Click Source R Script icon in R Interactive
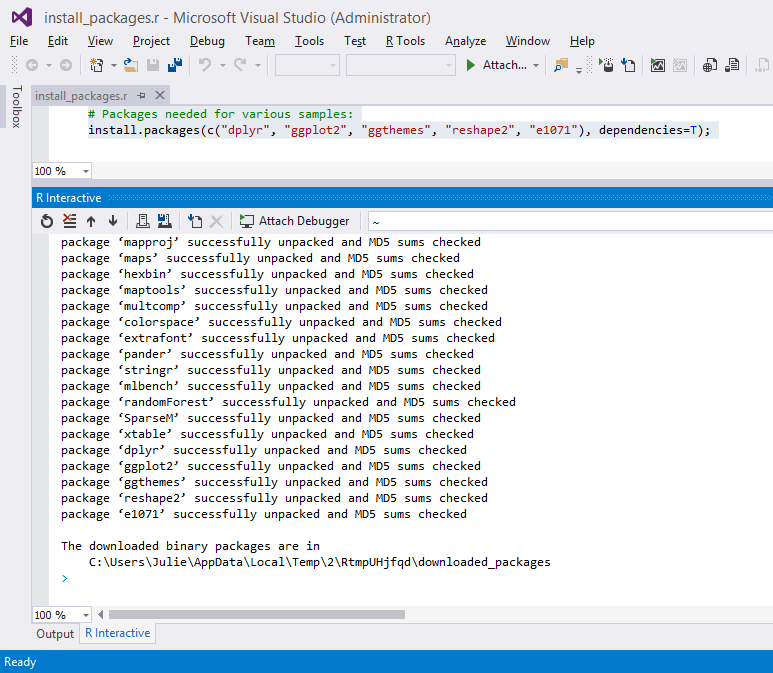This screenshot has width=773, height=673. tap(195, 221)
